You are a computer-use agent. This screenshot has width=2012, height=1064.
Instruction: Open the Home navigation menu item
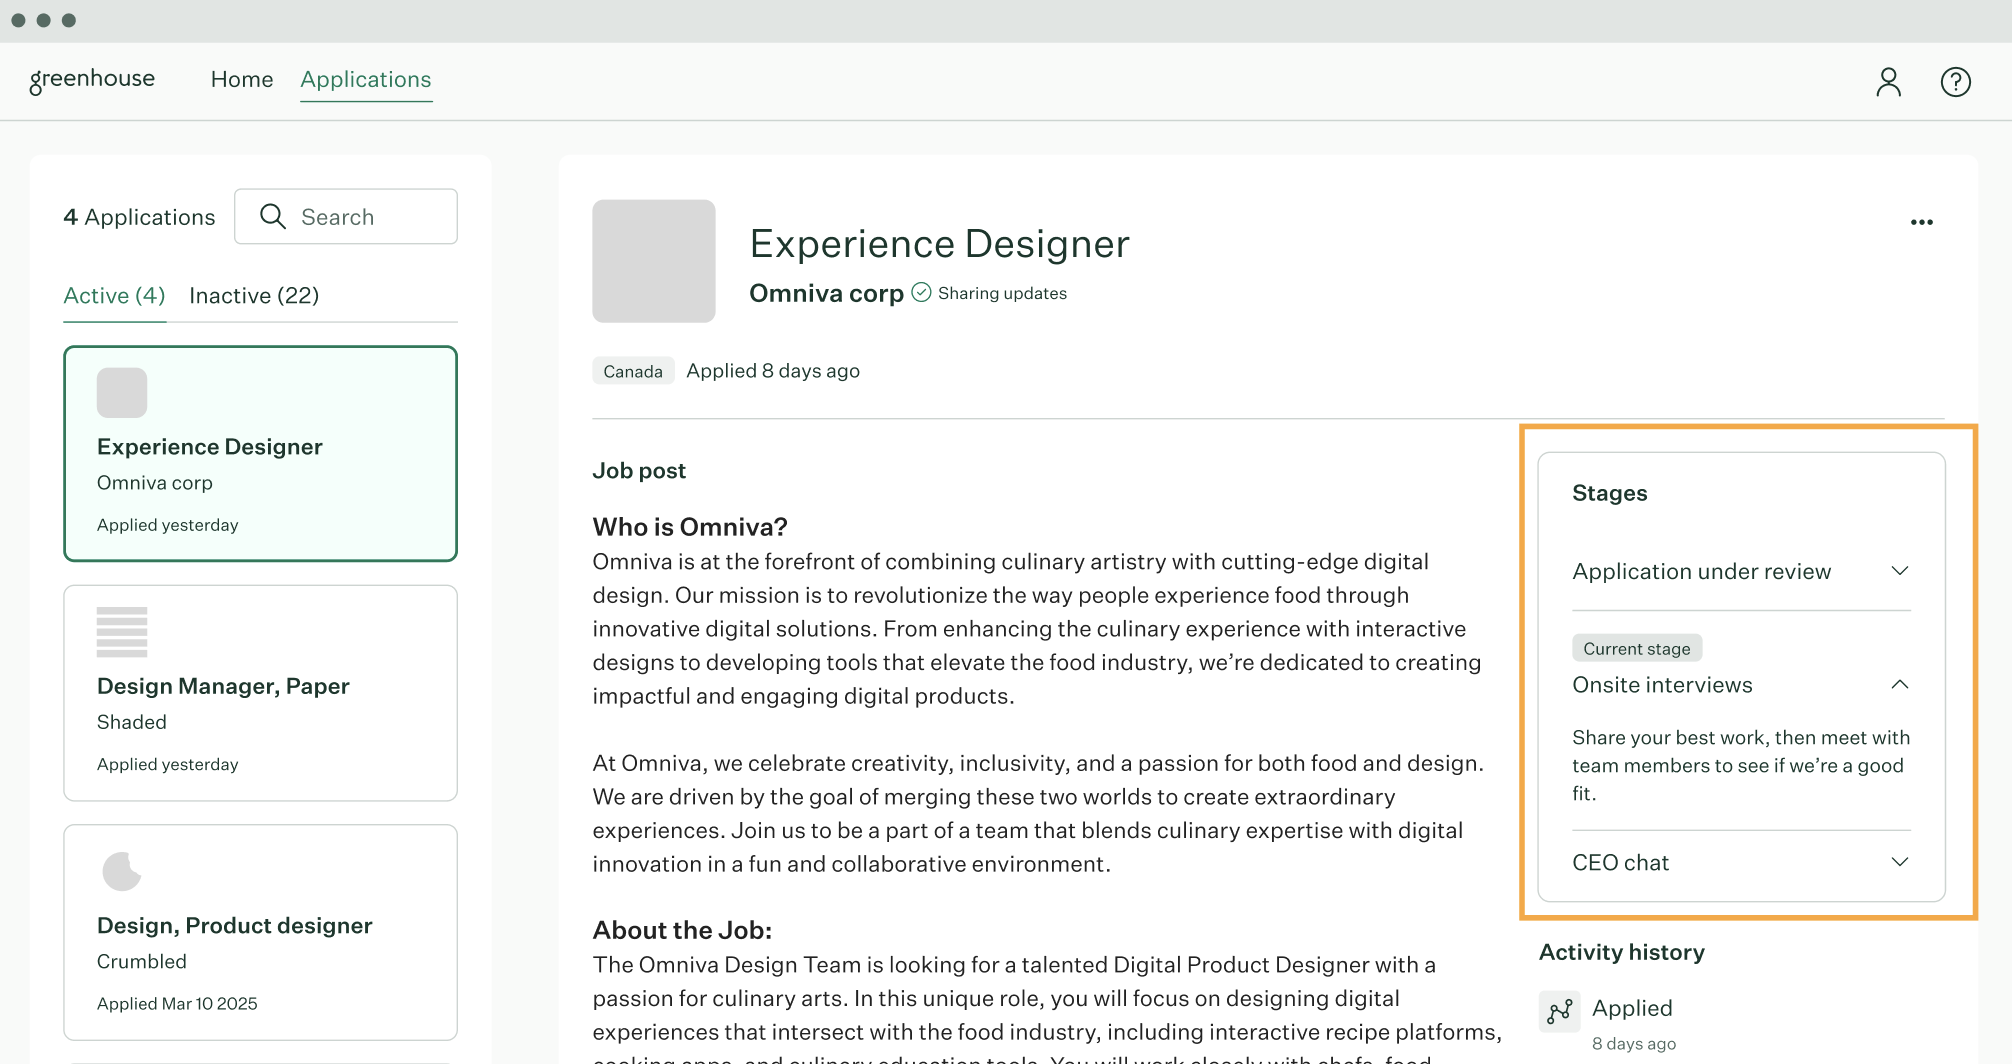click(241, 79)
